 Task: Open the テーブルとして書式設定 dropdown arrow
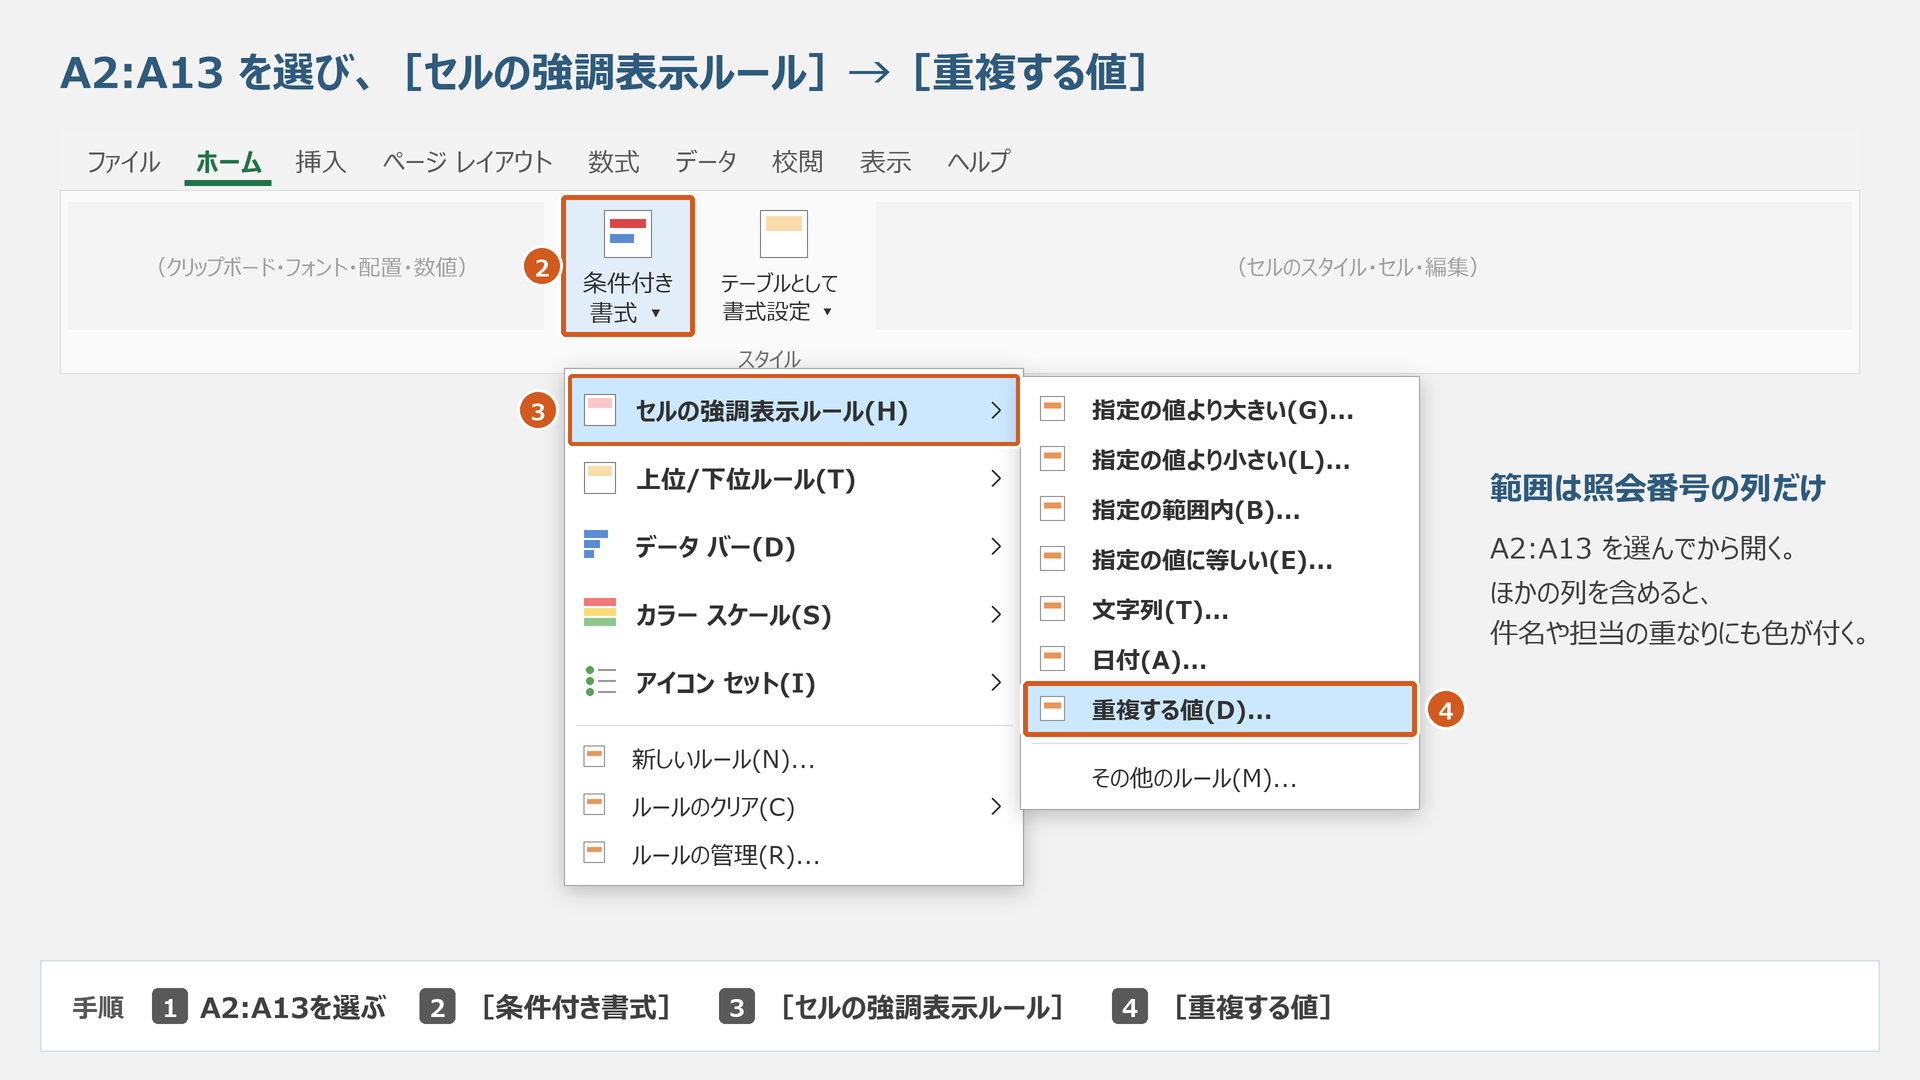click(827, 312)
